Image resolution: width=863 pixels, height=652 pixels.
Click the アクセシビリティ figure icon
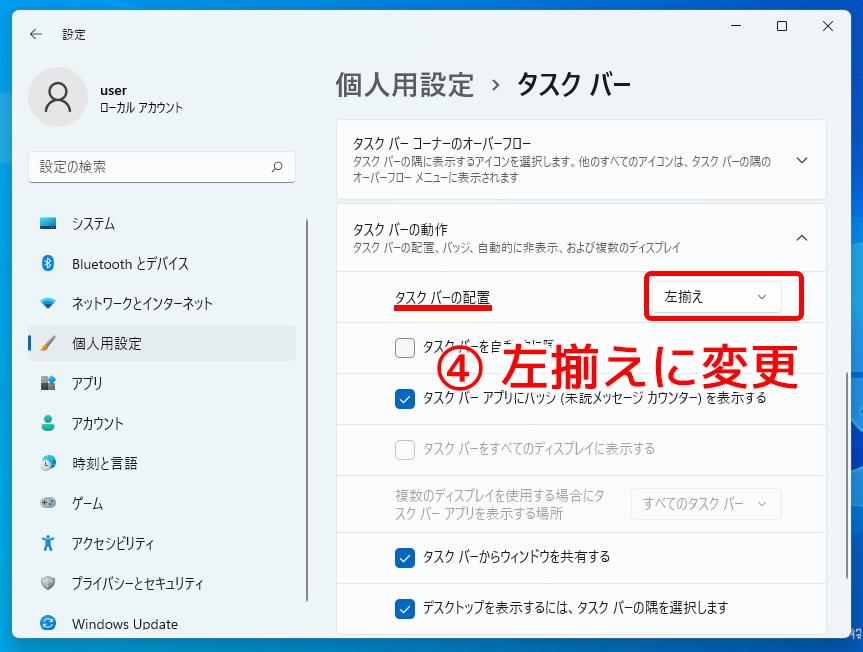coord(48,543)
